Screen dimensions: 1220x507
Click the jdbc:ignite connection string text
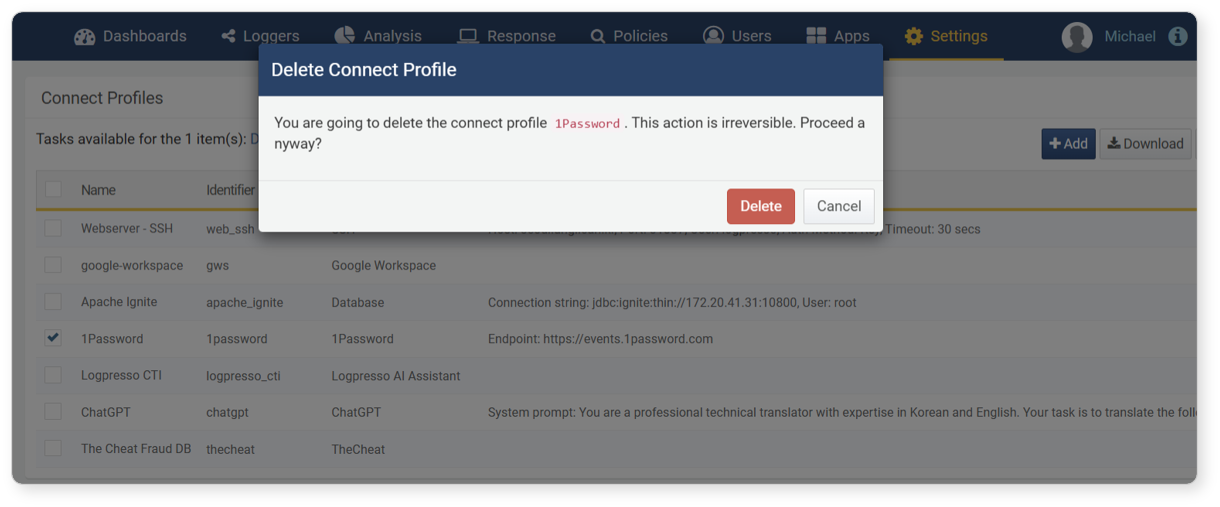point(672,303)
